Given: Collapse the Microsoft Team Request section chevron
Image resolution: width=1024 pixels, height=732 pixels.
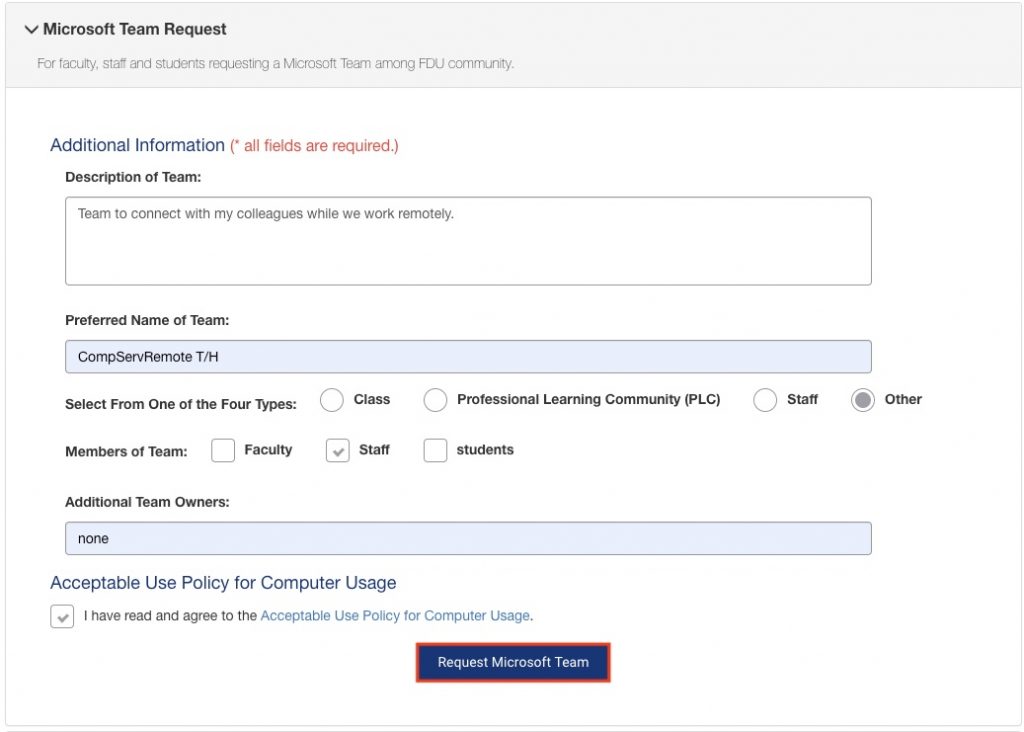Looking at the screenshot, I should tap(31, 29).
